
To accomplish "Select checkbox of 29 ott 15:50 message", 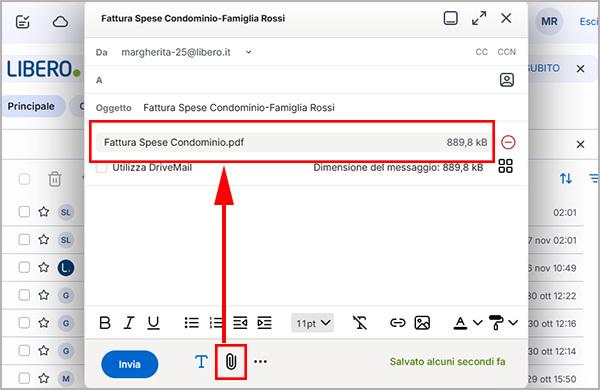I will 24,378.
